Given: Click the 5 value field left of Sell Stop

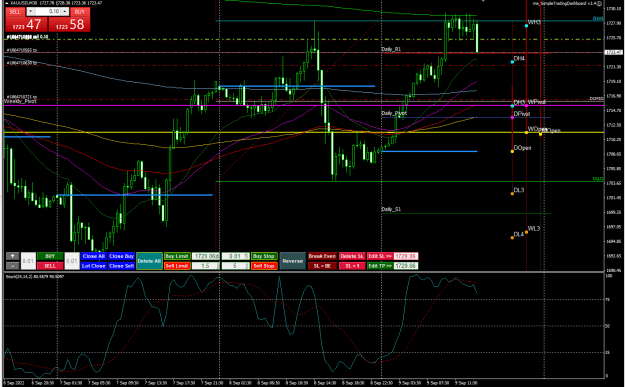Looking at the screenshot, I should click(x=236, y=266).
